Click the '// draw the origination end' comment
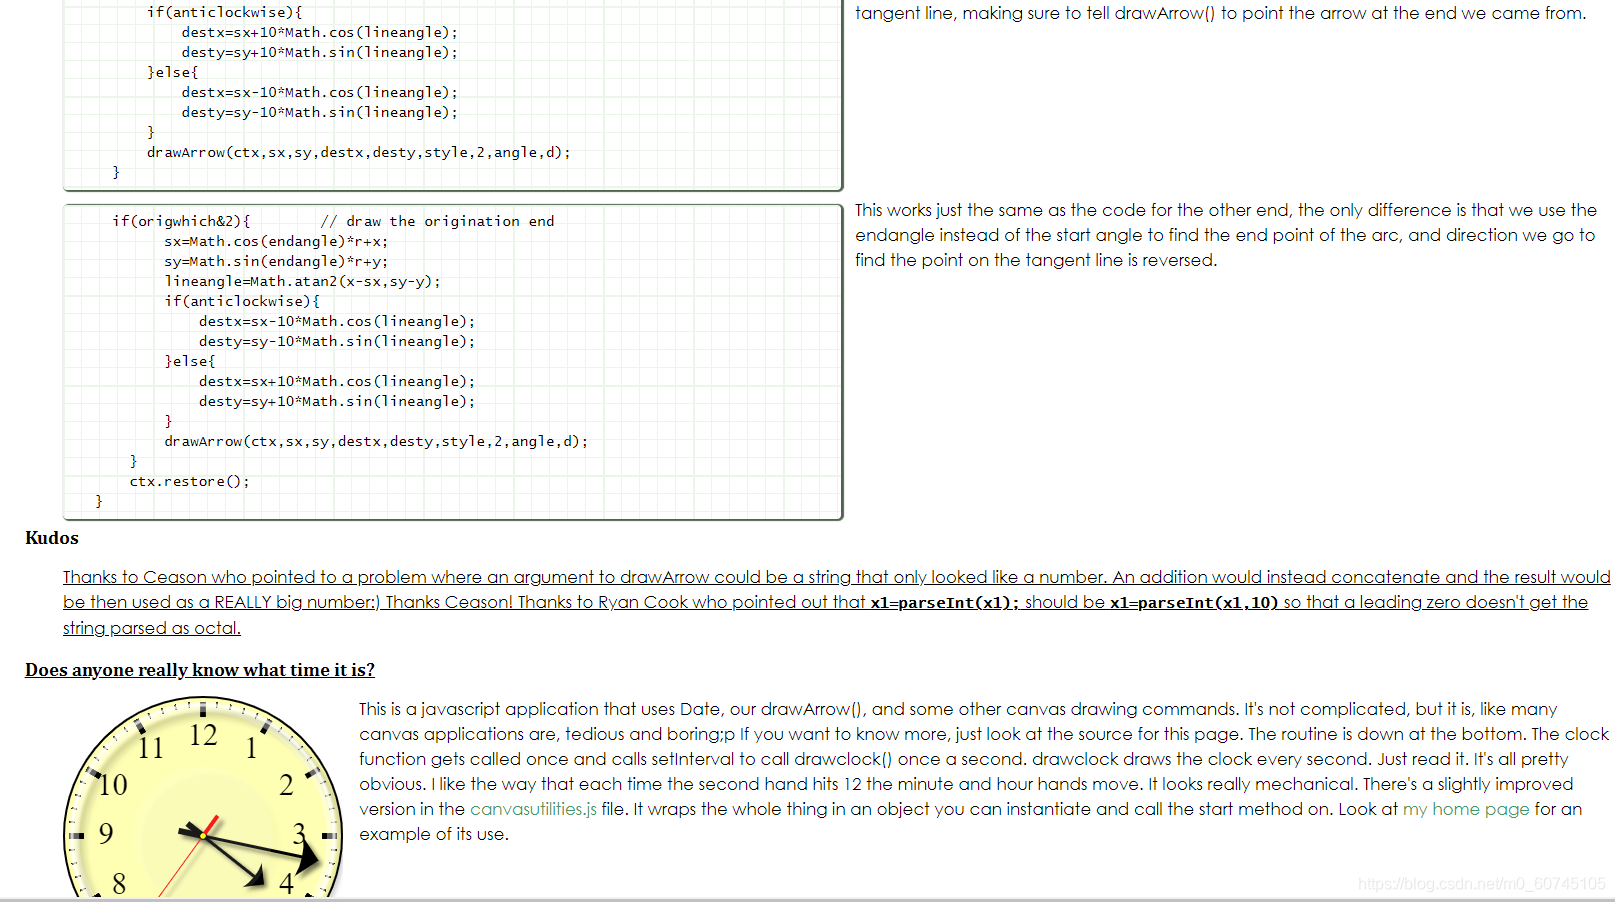 point(437,221)
